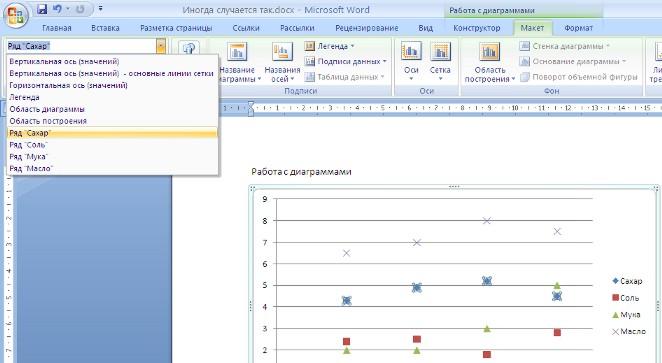Select highlighted Ряд "Сахар" list entry
The width and height of the screenshot is (662, 363).
point(112,133)
